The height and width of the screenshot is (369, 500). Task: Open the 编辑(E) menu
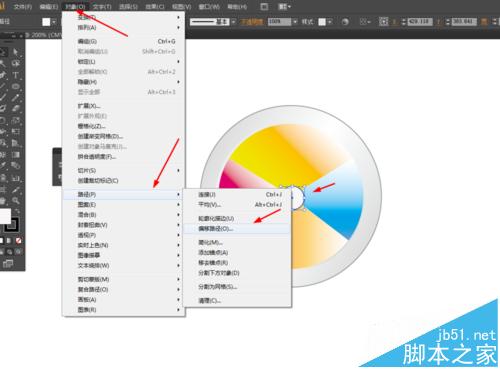point(49,6)
